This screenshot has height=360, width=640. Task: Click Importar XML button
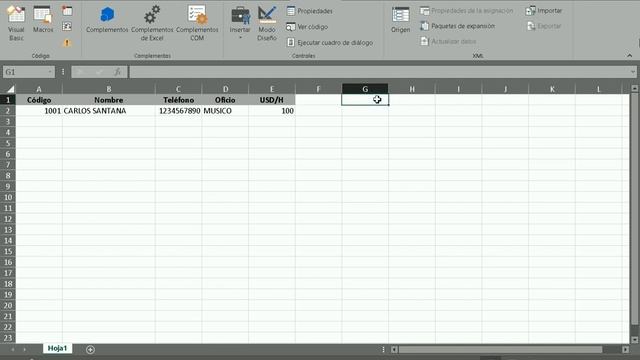point(544,11)
